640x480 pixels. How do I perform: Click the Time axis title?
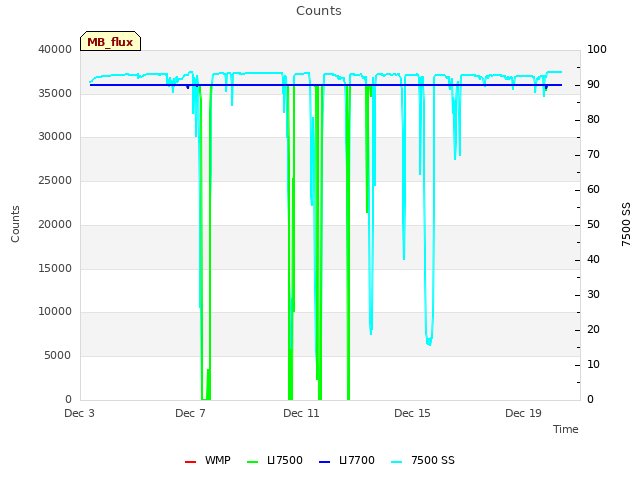566,429
